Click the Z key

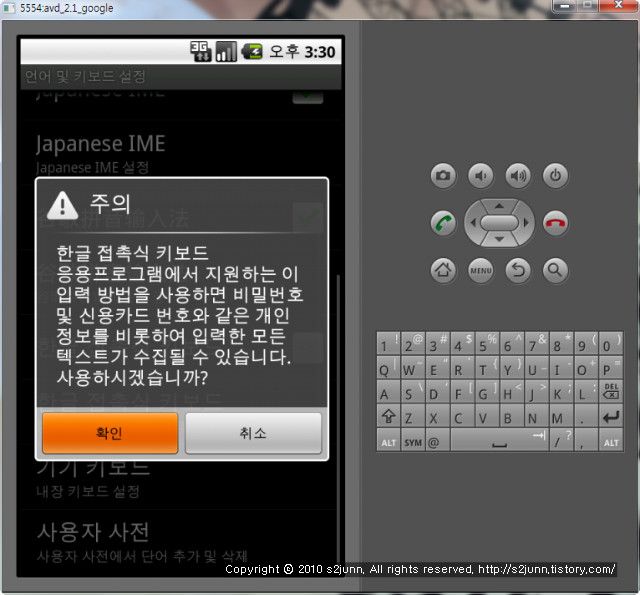(x=413, y=416)
